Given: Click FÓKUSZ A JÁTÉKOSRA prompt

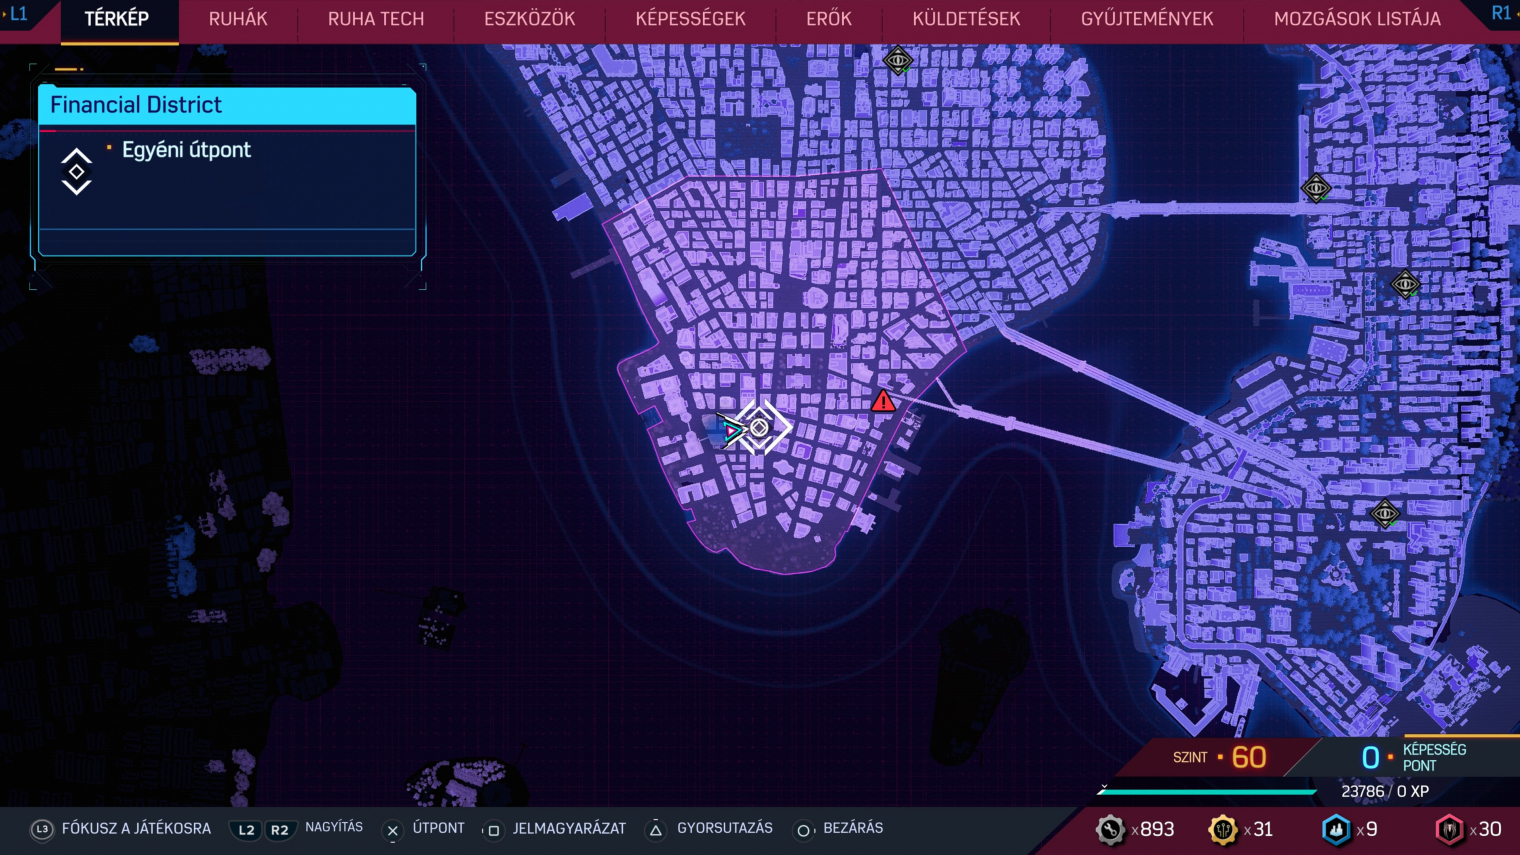Looking at the screenshot, I should tap(136, 829).
